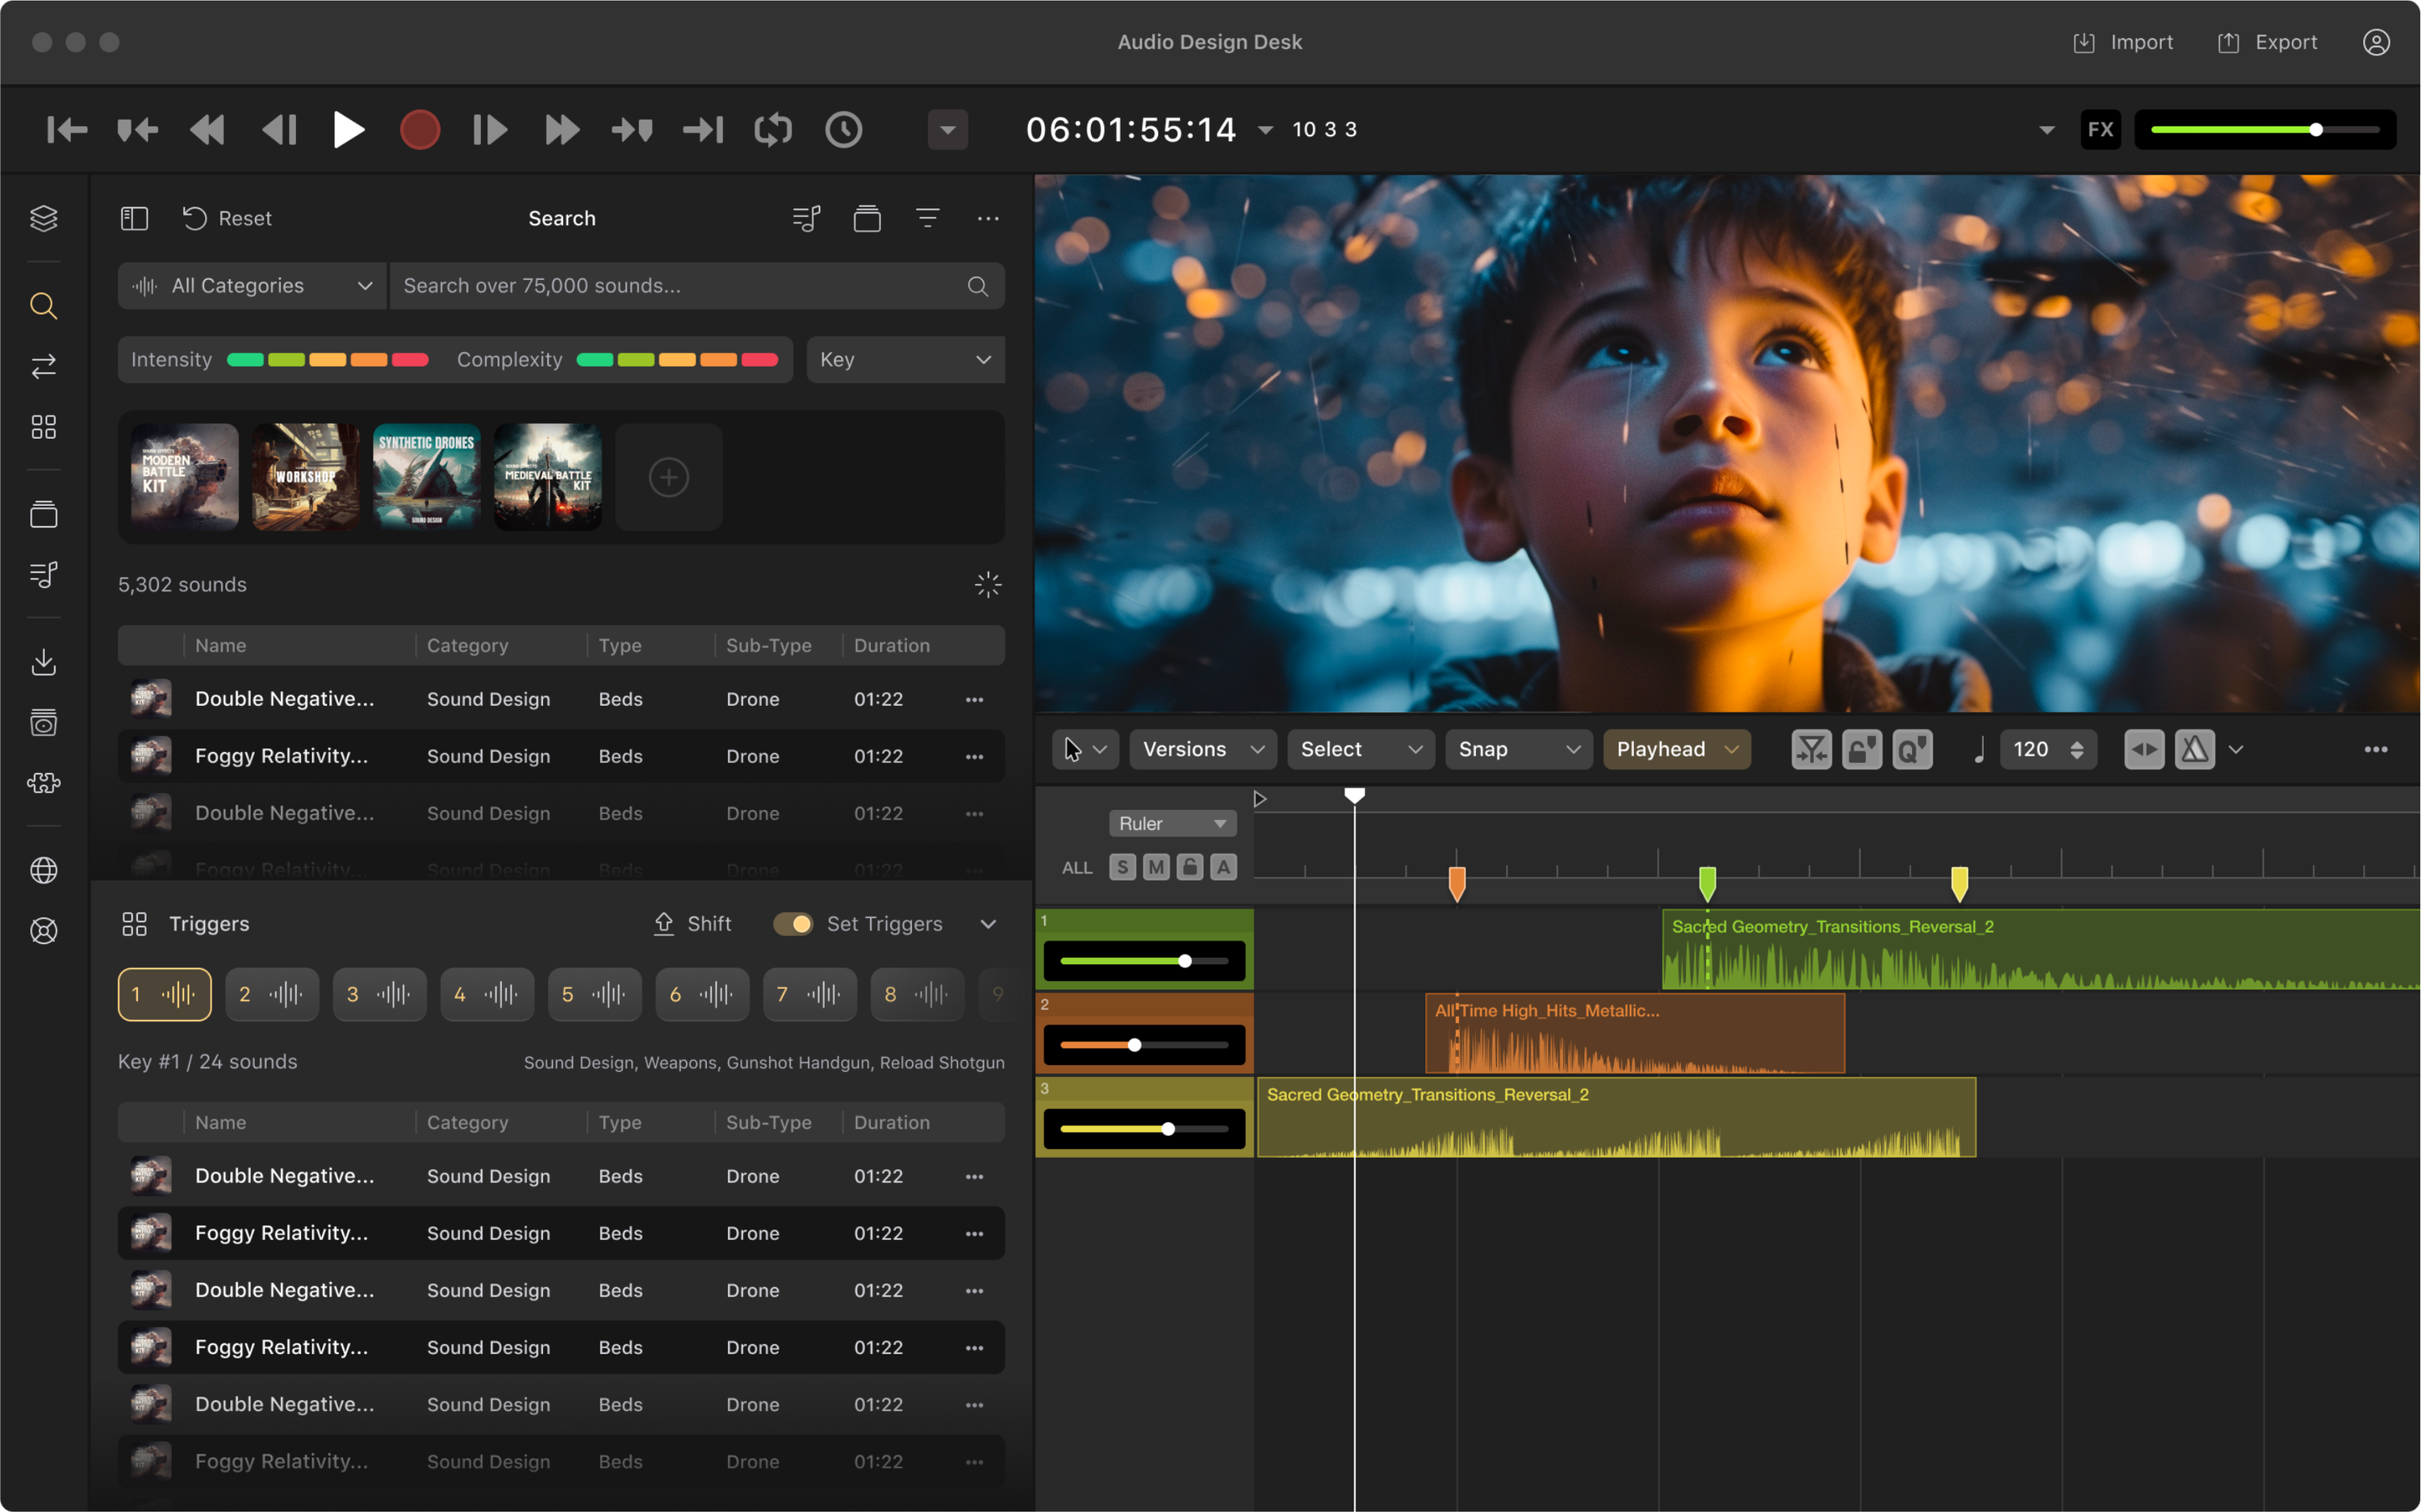Expand the Snap dropdown on the timeline

click(1517, 749)
